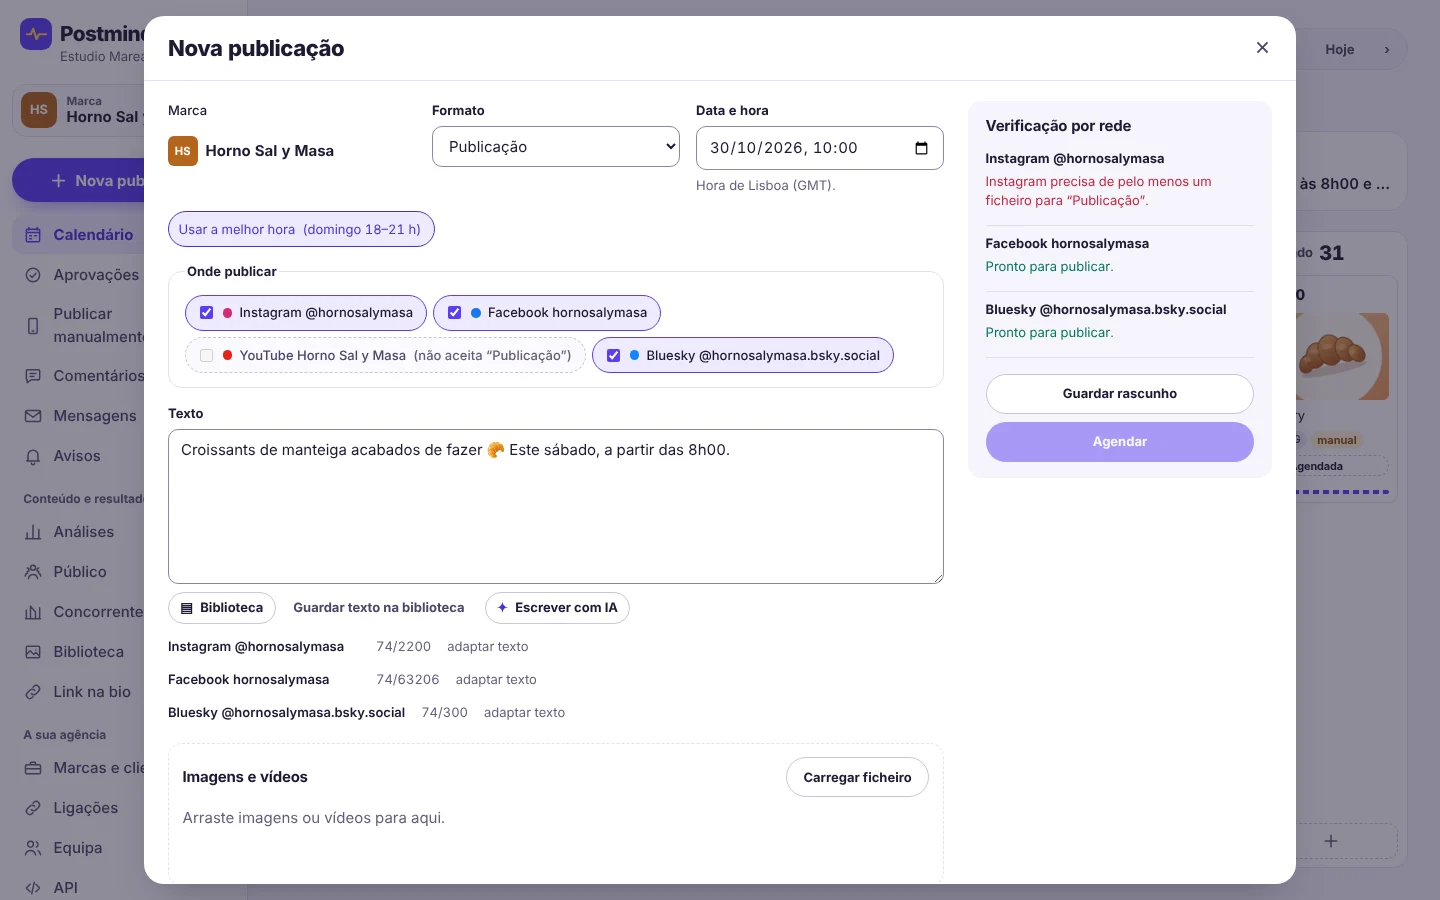Click adaptar texto for Instagram row
The image size is (1440, 900).
click(x=488, y=647)
